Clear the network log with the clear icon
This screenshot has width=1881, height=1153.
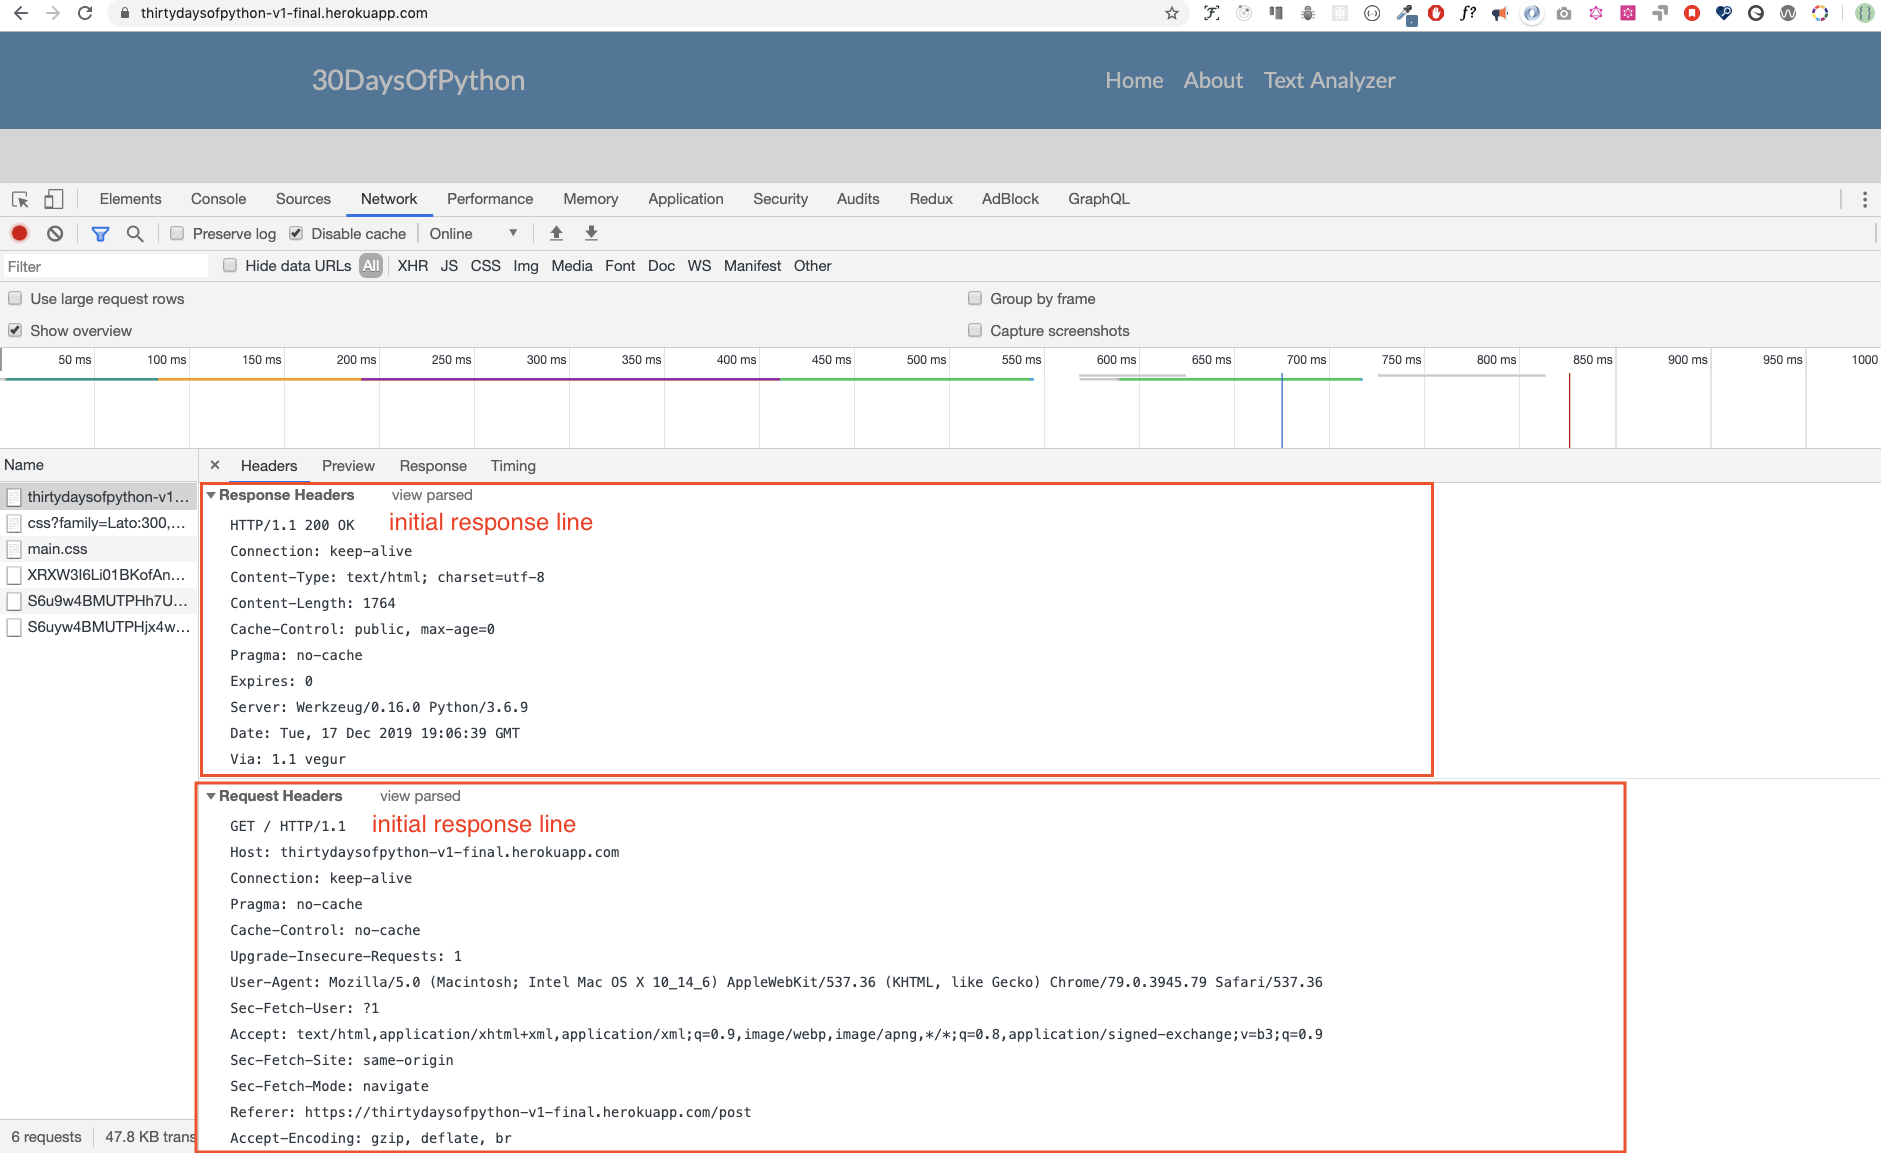pyautogui.click(x=55, y=233)
